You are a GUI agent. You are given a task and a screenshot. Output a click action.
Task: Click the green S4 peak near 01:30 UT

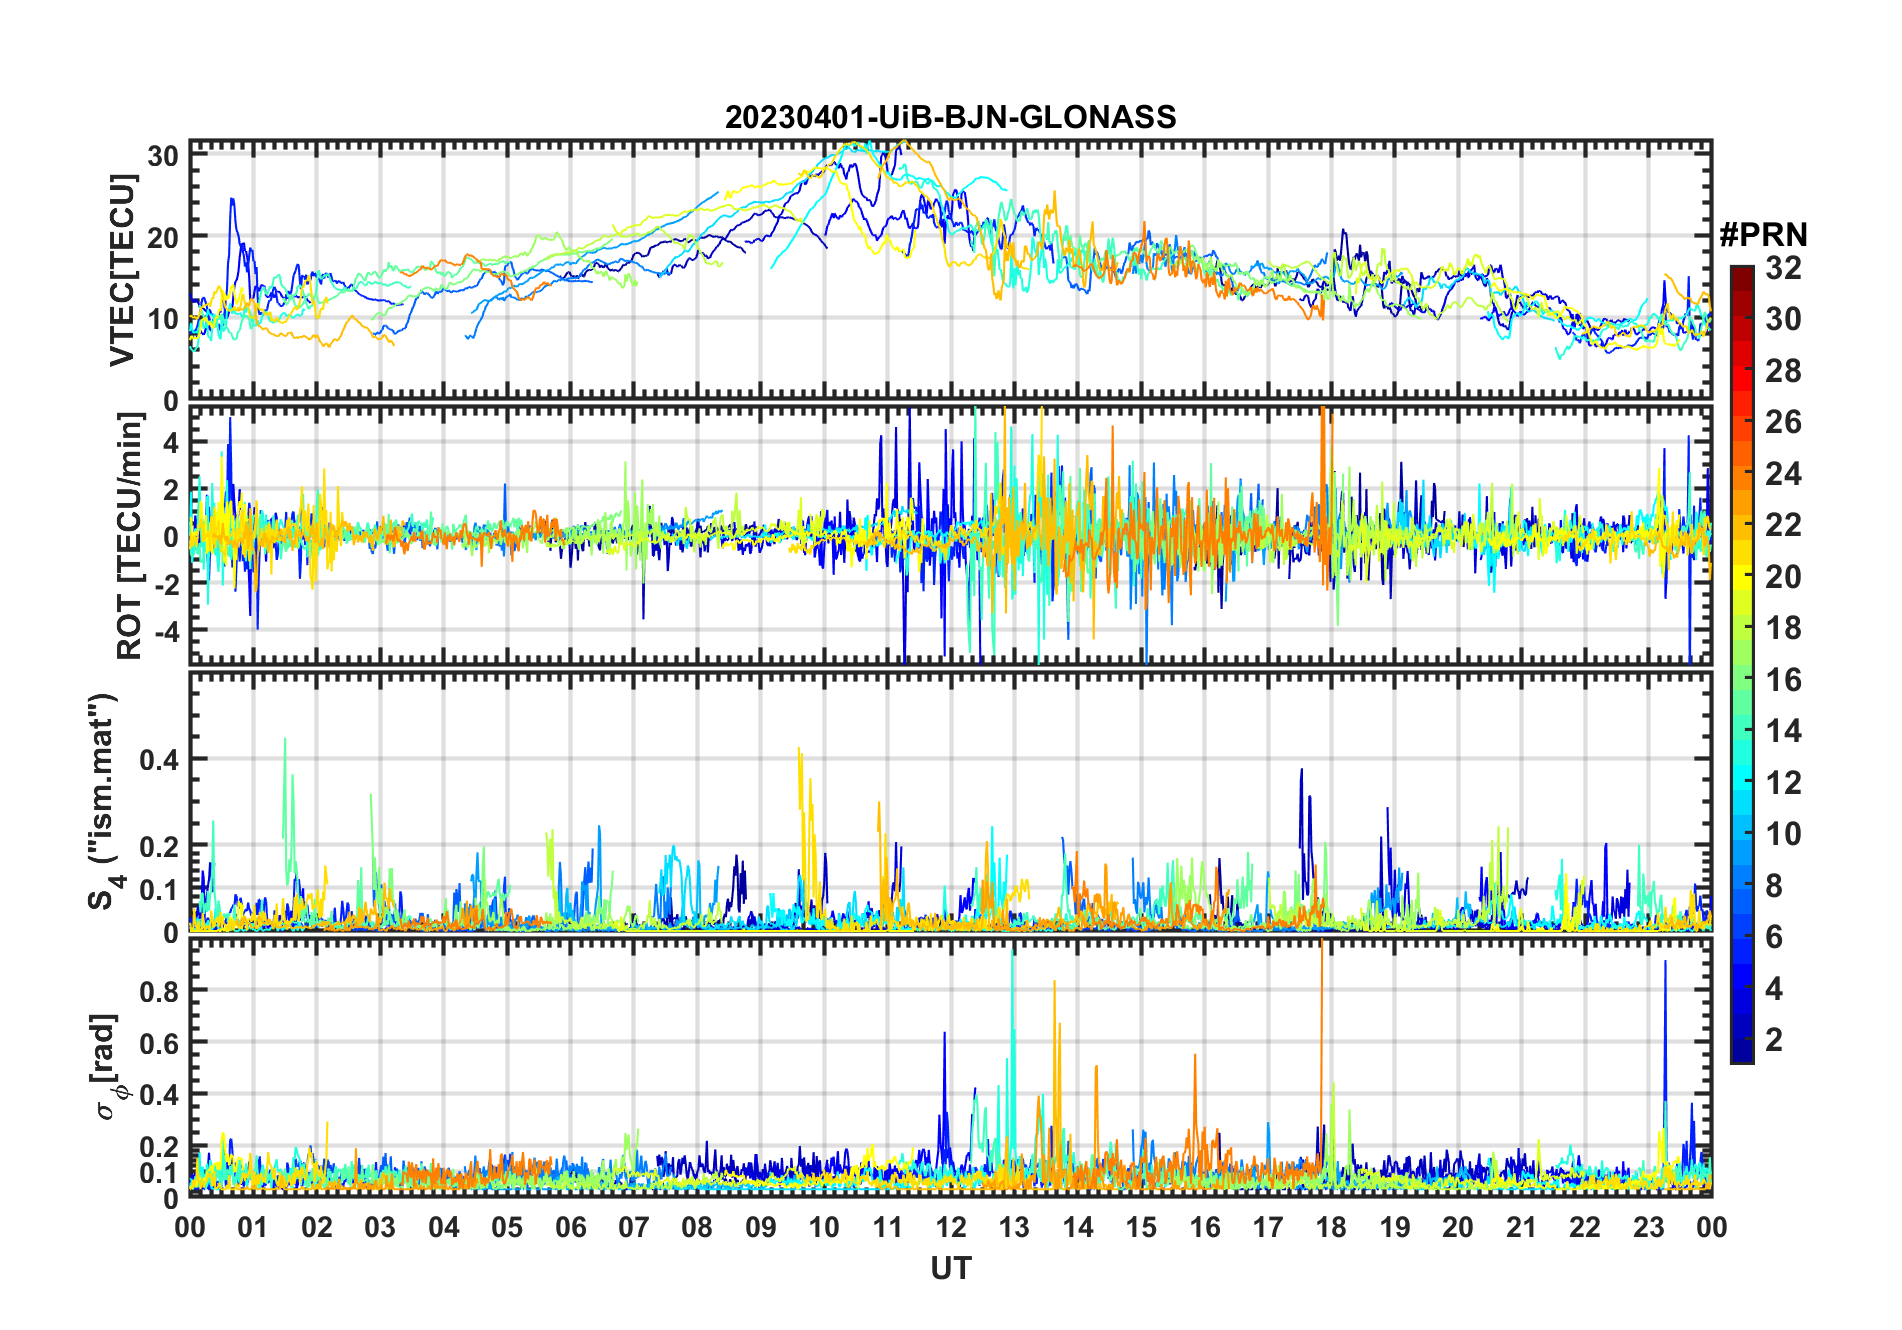(285, 740)
